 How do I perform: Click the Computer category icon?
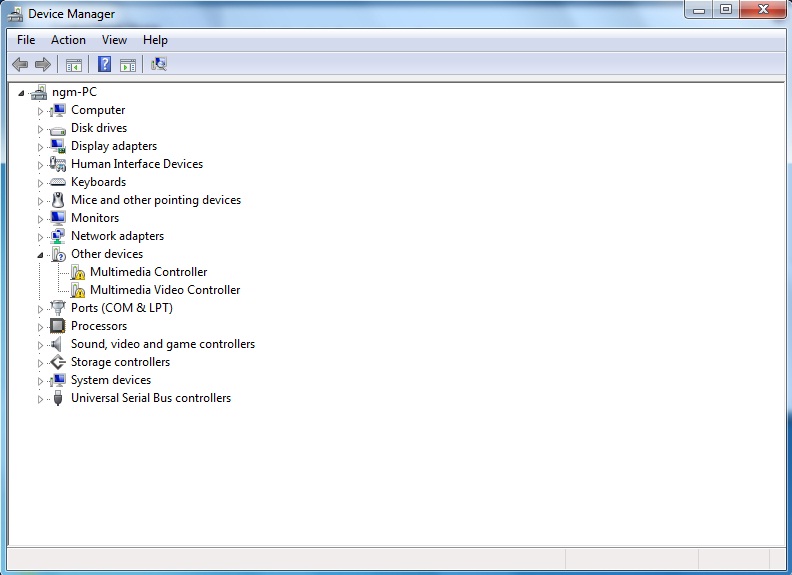pyautogui.click(x=58, y=110)
